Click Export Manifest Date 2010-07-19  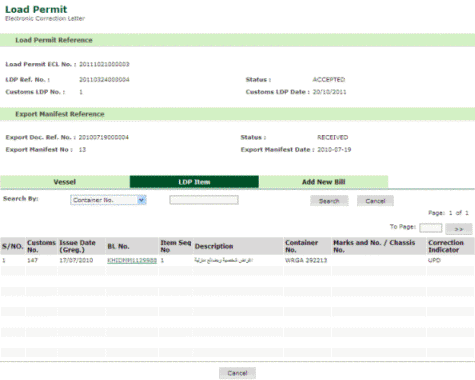point(334,150)
